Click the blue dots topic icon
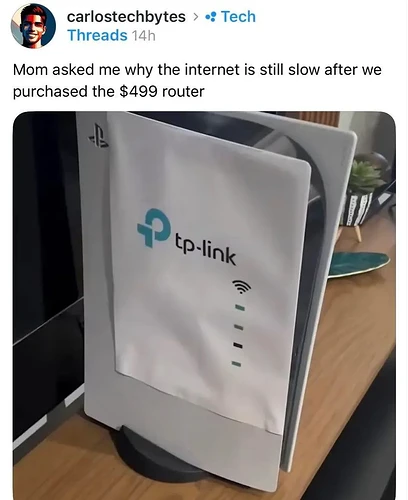Image resolution: width=408 pixels, height=500 pixels. (211, 17)
